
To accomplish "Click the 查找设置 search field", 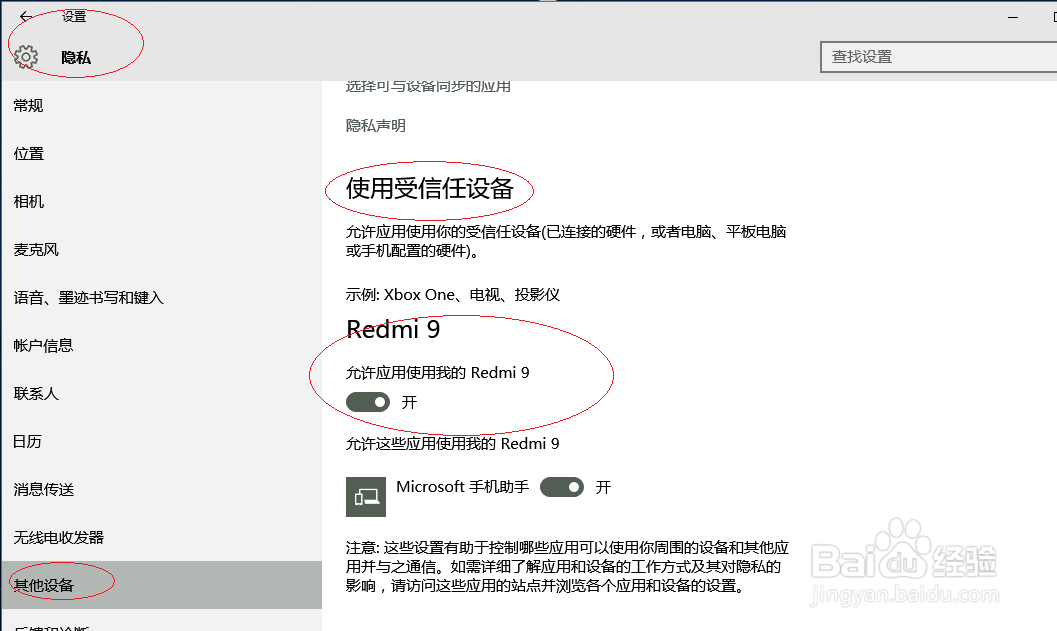I will [938, 57].
